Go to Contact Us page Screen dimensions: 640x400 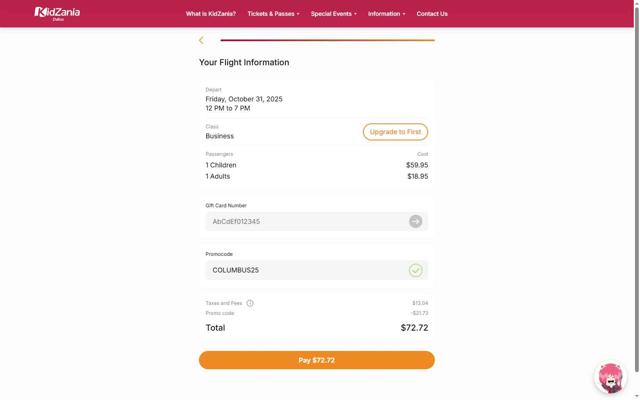click(432, 14)
